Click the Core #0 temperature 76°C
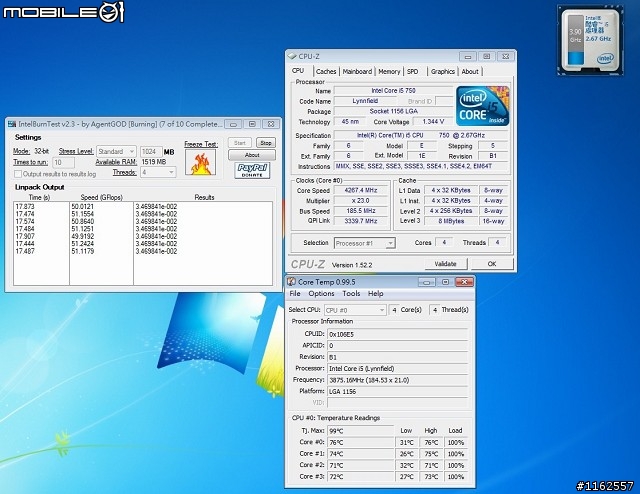 tap(360, 443)
